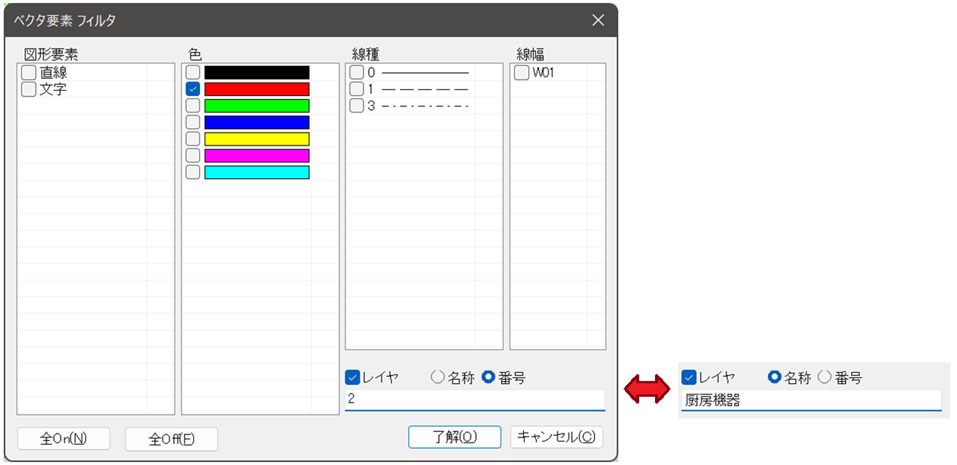957x465 pixels.
Task: Click the 全On(N) button
Action: (64, 438)
